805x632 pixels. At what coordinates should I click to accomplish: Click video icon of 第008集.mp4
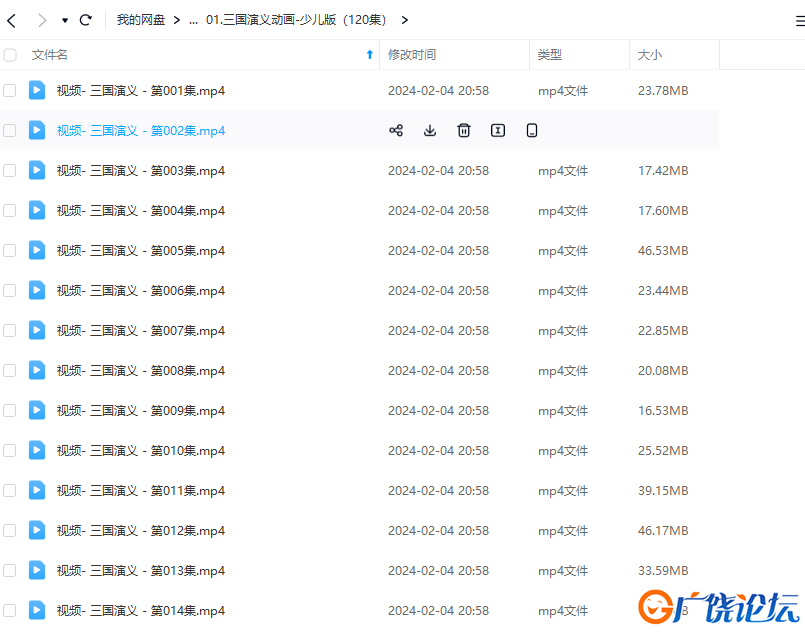click(36, 371)
